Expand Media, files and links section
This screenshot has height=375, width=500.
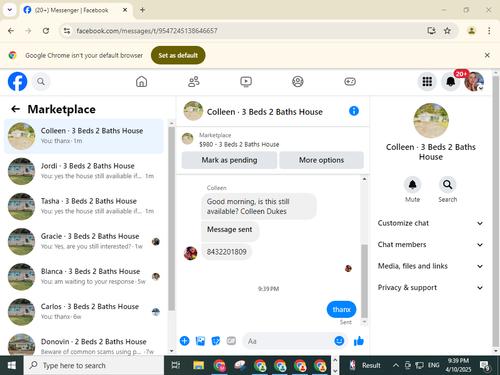pyautogui.click(x=430, y=266)
